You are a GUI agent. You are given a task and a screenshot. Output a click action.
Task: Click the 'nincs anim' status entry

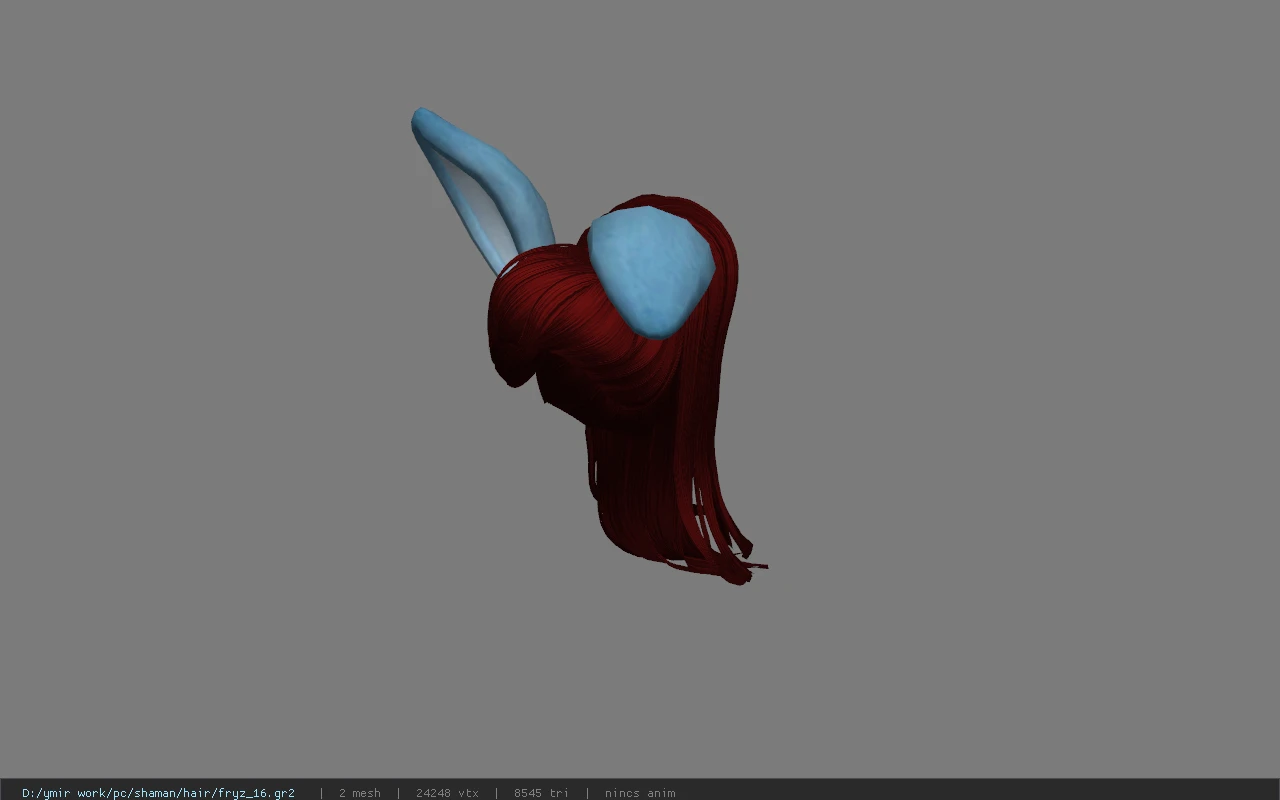click(x=640, y=793)
